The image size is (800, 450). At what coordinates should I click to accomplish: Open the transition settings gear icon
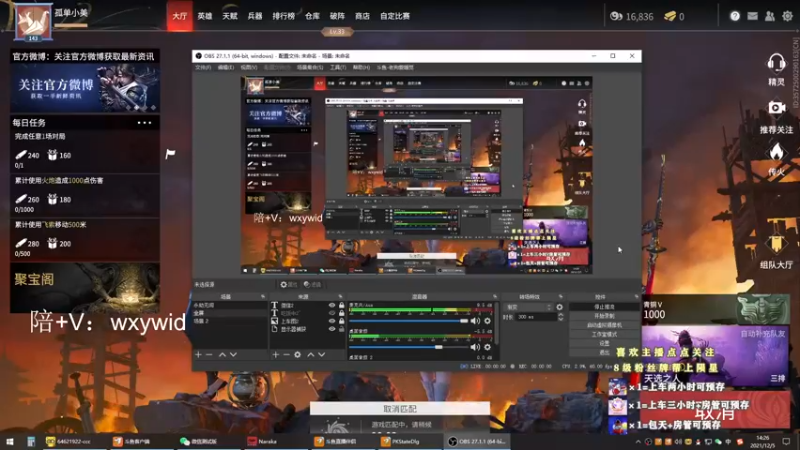(x=560, y=307)
